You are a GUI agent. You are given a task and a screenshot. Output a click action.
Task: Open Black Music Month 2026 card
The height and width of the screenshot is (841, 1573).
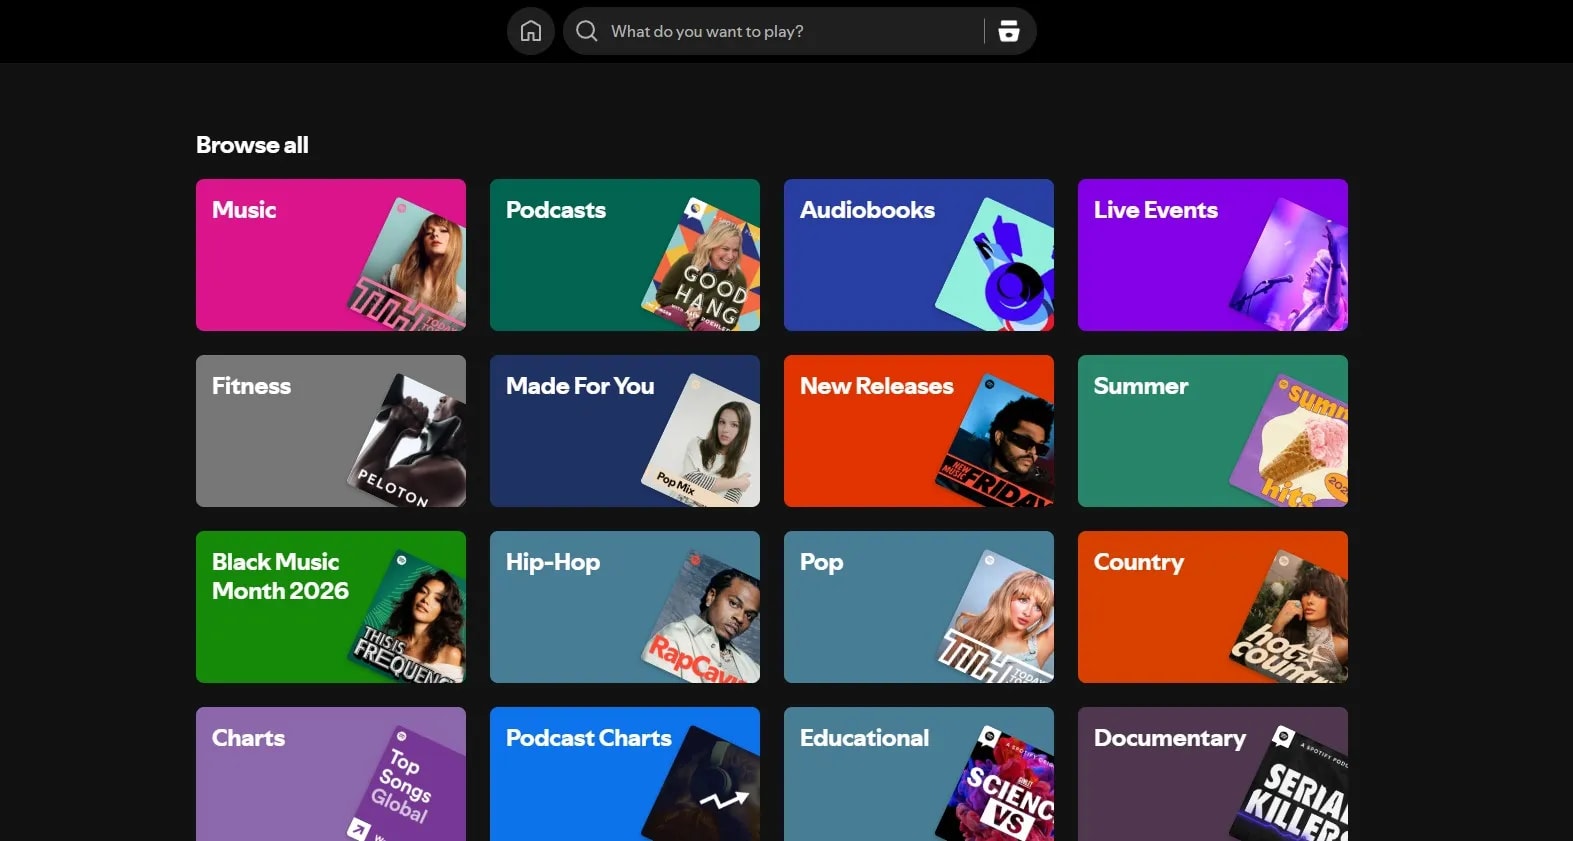(331, 607)
